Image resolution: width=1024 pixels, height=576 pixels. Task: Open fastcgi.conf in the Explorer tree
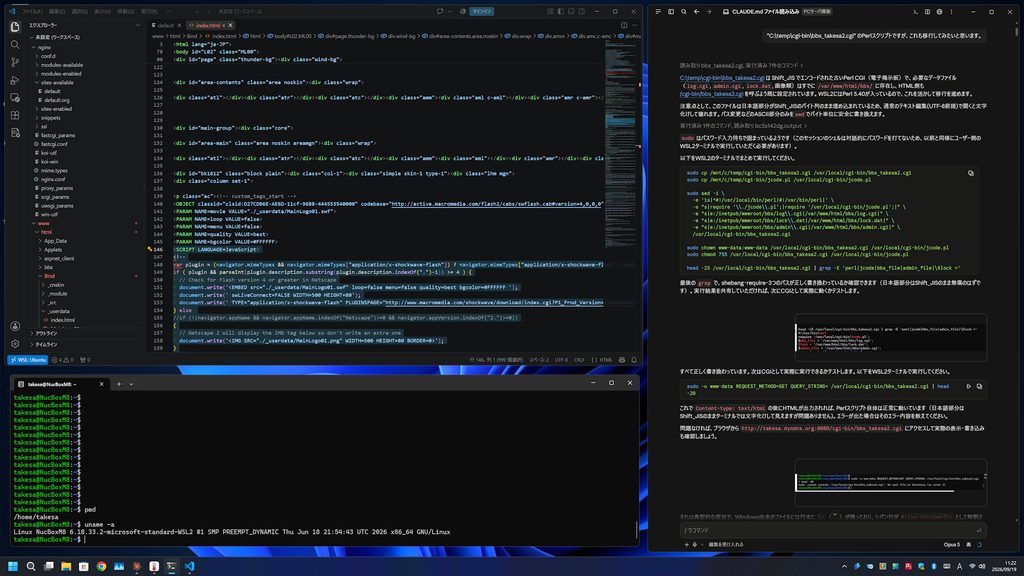click(54, 144)
